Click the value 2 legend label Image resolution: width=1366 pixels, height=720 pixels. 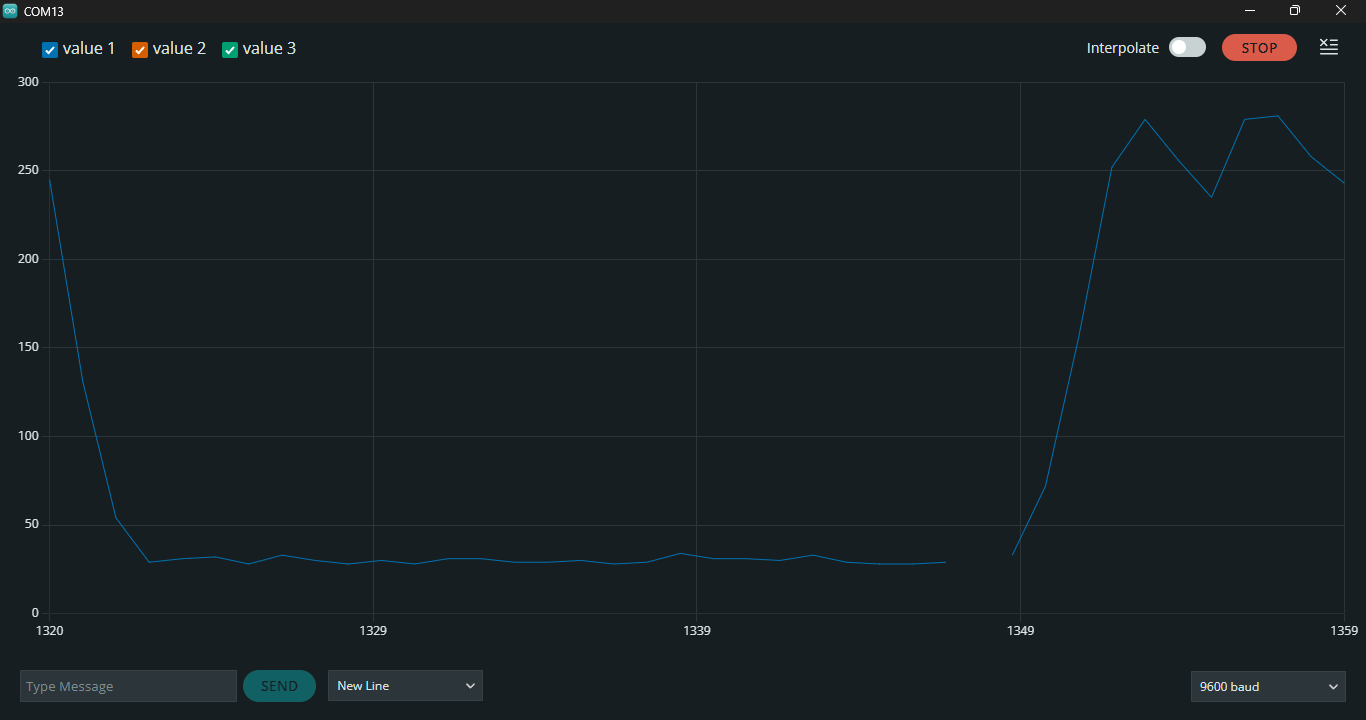[179, 48]
